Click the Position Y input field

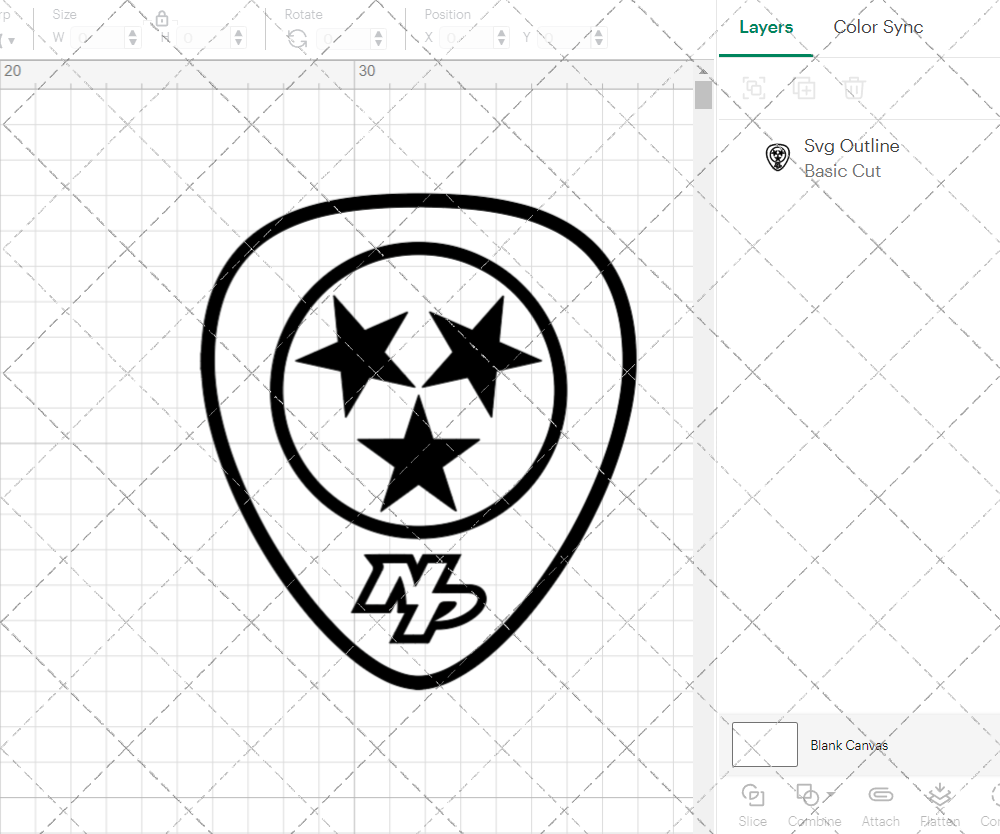point(565,38)
